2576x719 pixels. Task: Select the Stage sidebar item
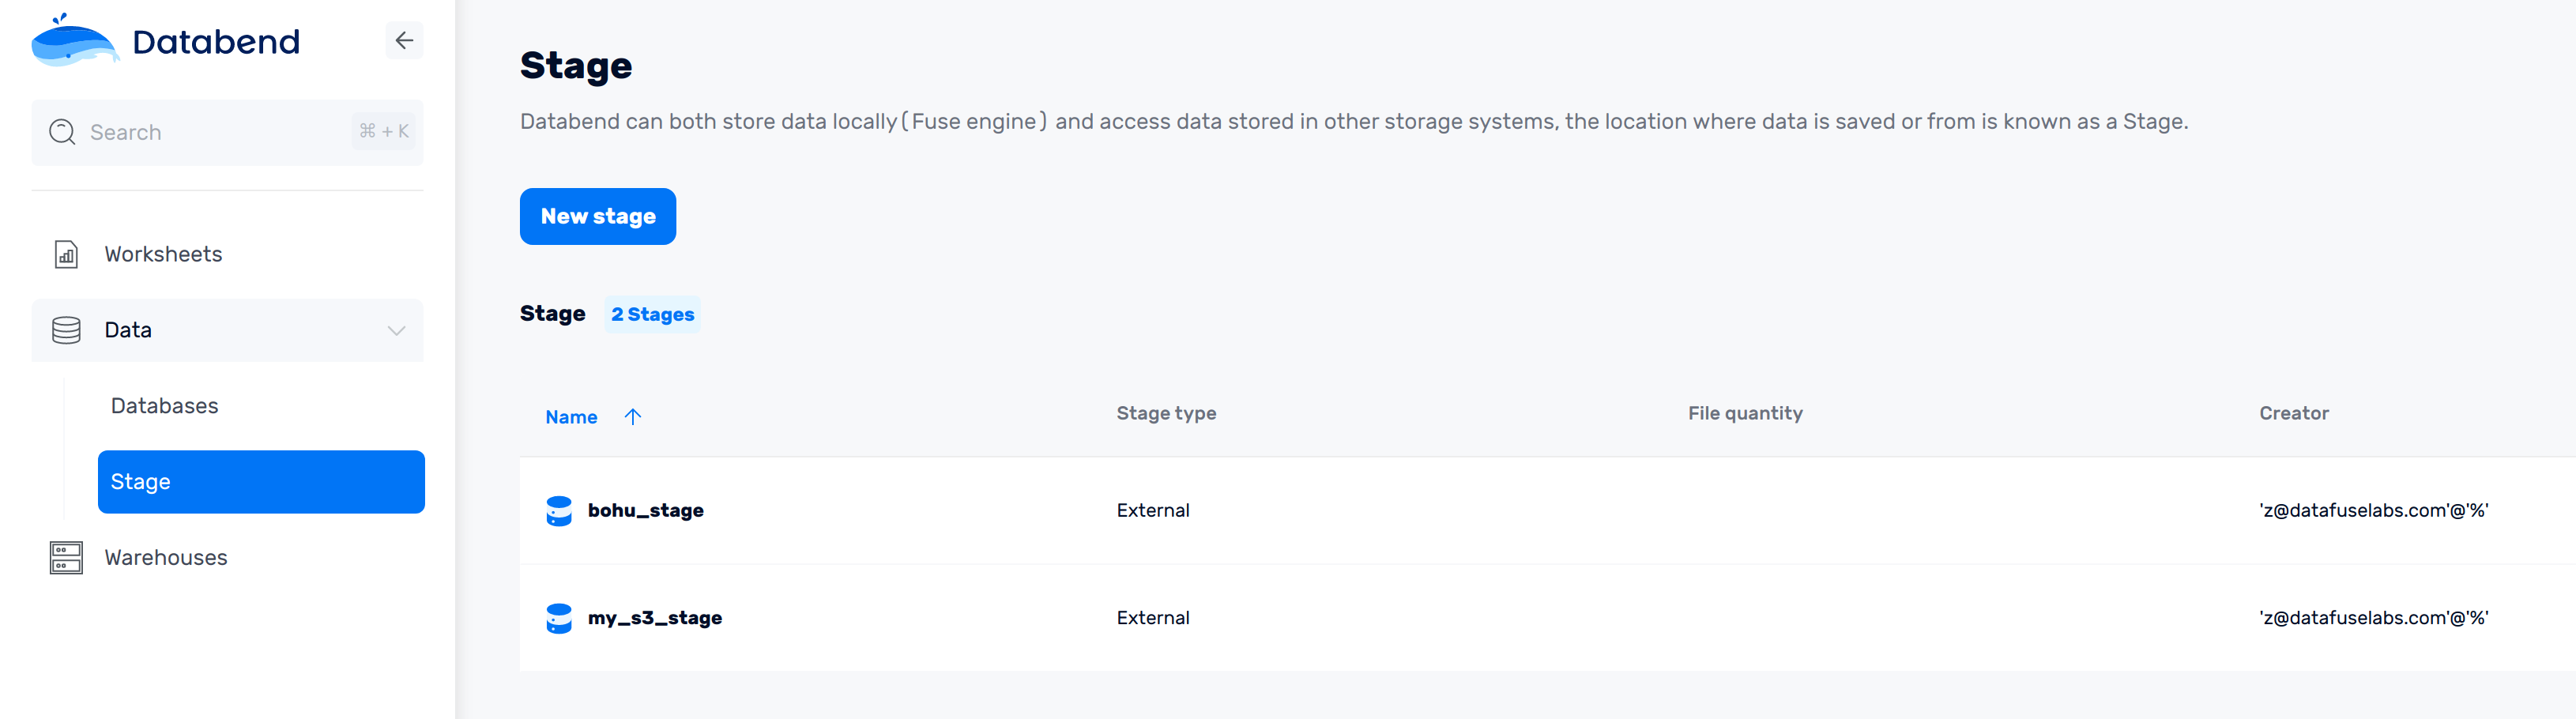point(261,482)
